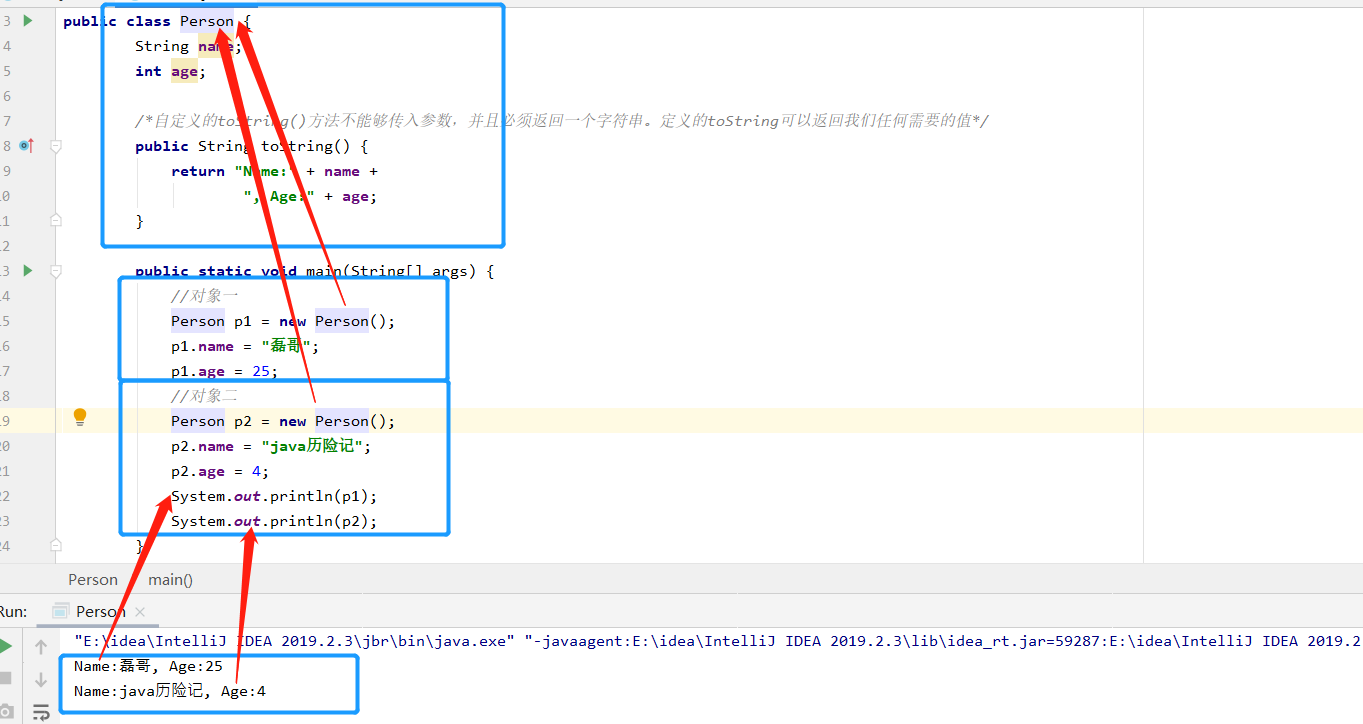Image resolution: width=1363 pixels, height=724 pixels.
Task: Click the value 4 in p2.age assignment
Action: point(257,471)
